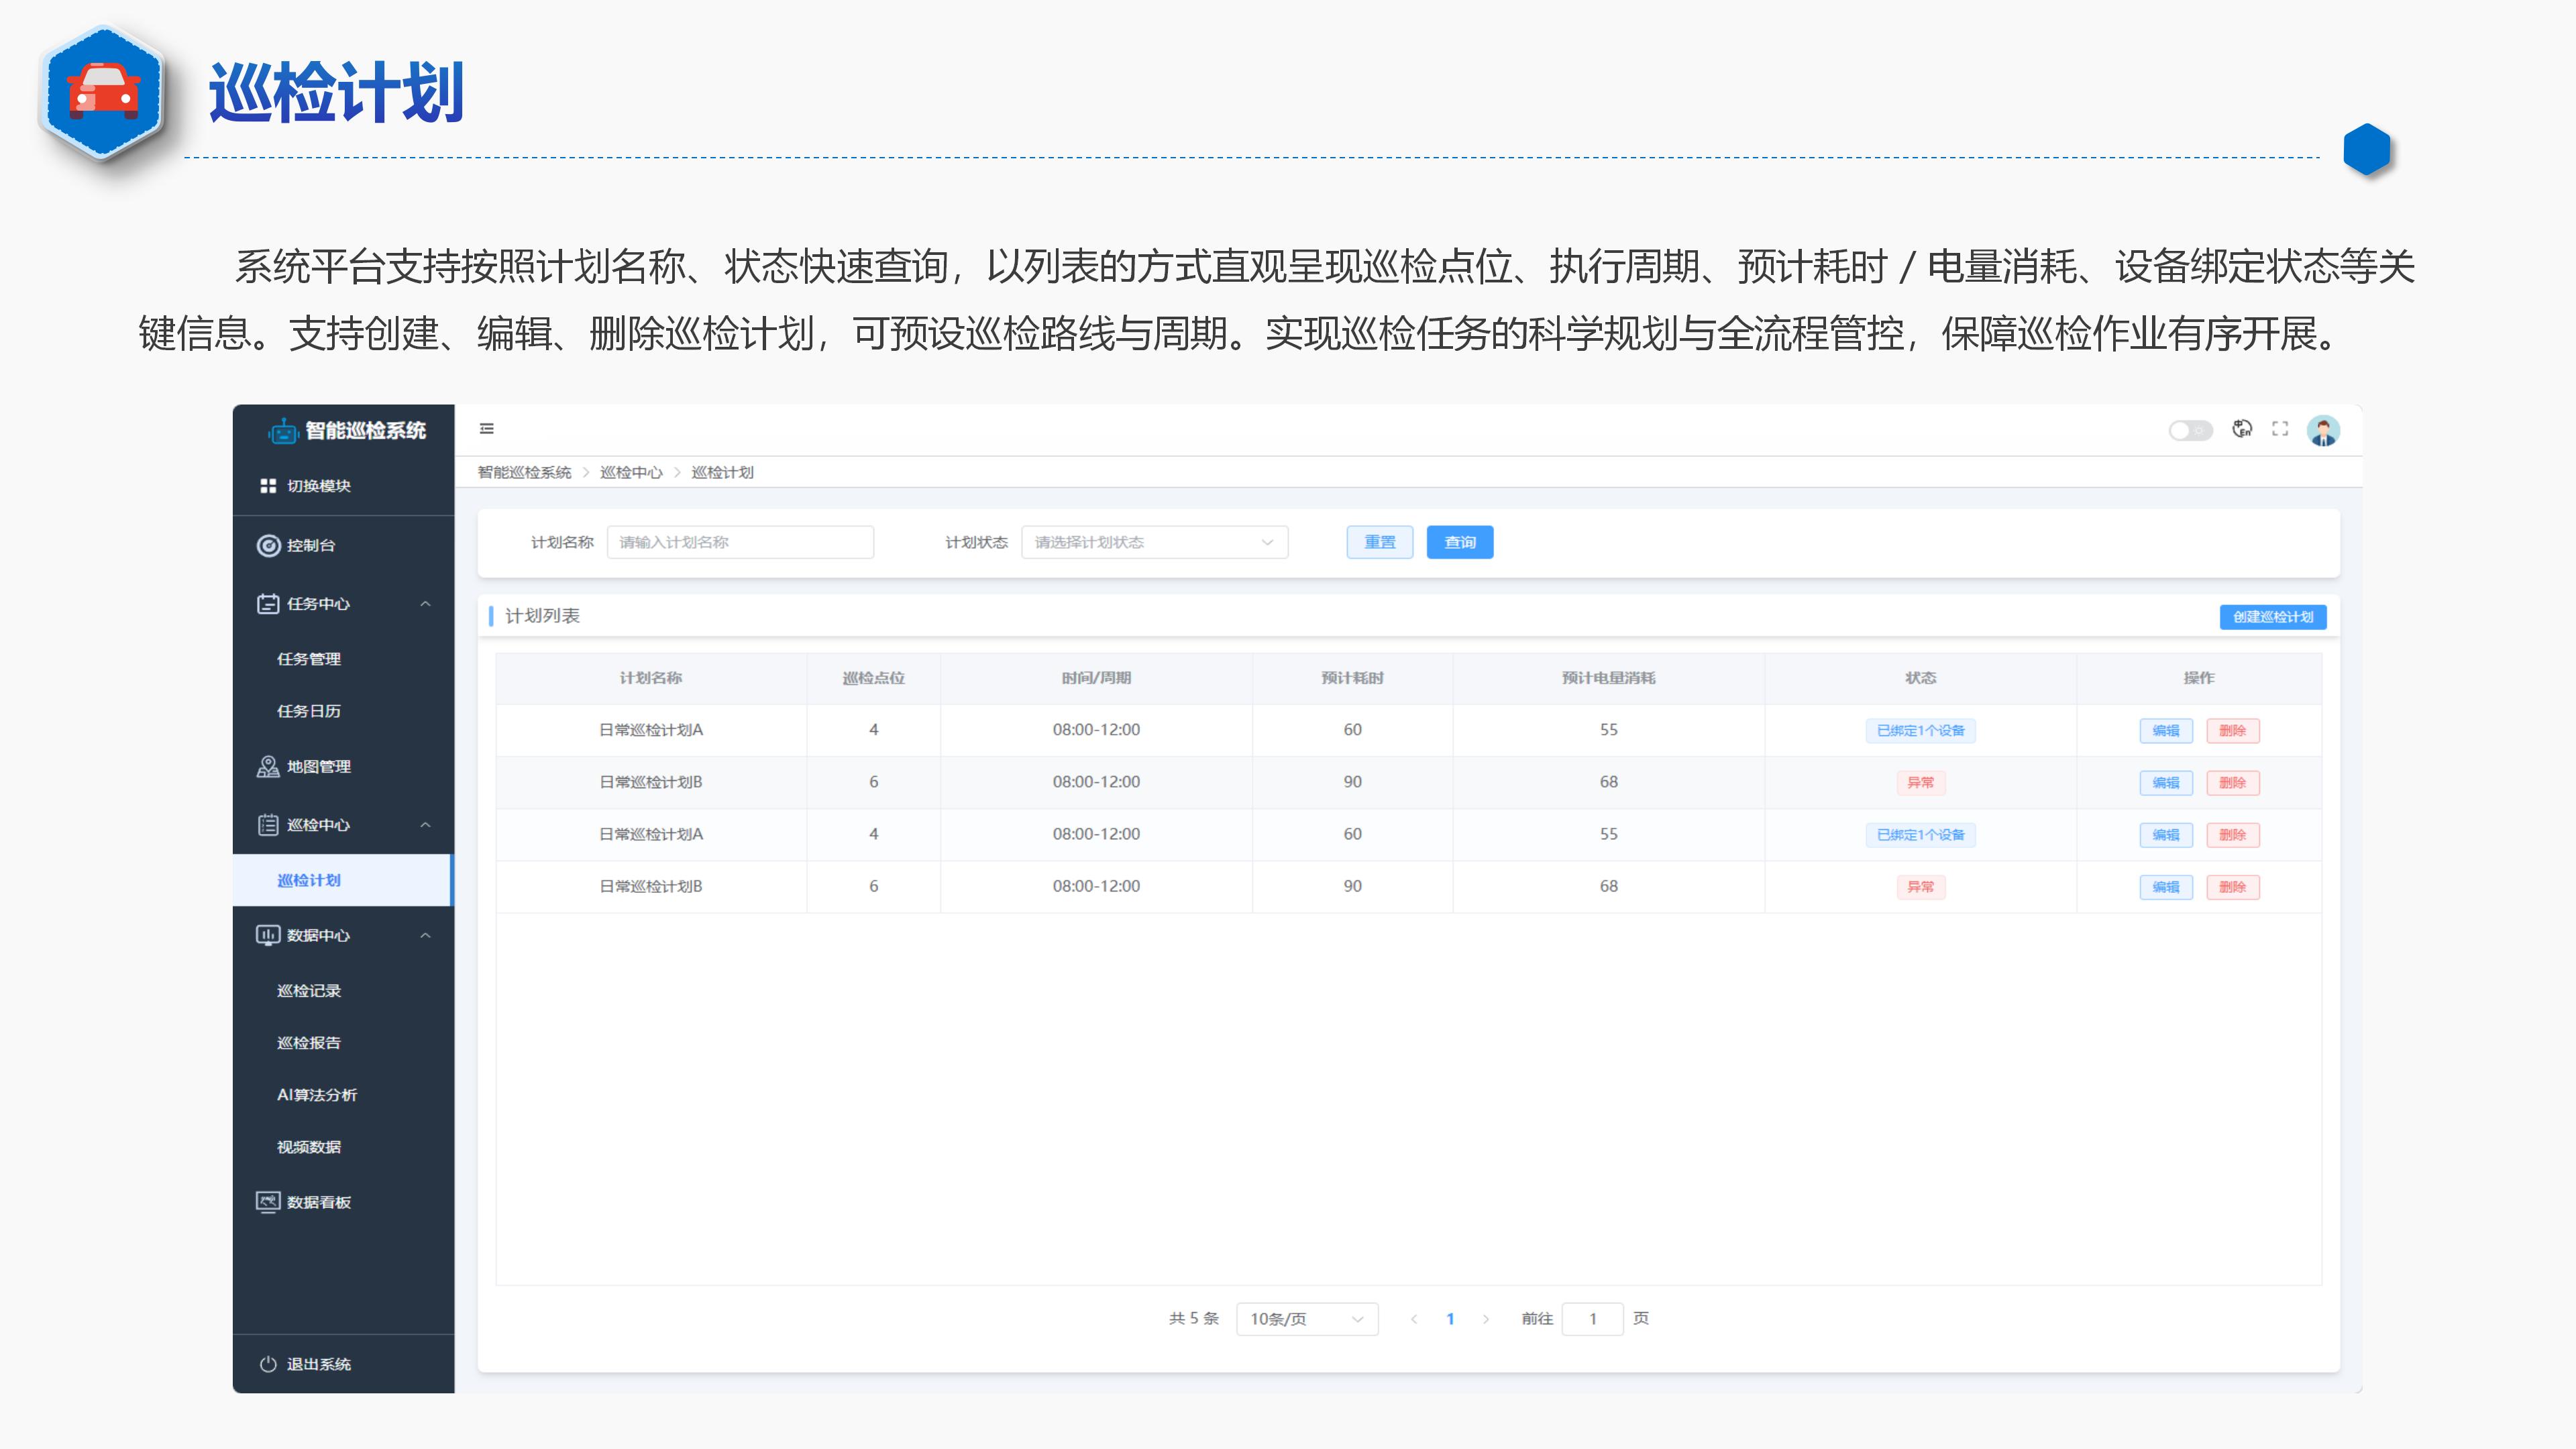2576x1449 pixels.
Task: Go to the next page arrow
Action: [1486, 1319]
